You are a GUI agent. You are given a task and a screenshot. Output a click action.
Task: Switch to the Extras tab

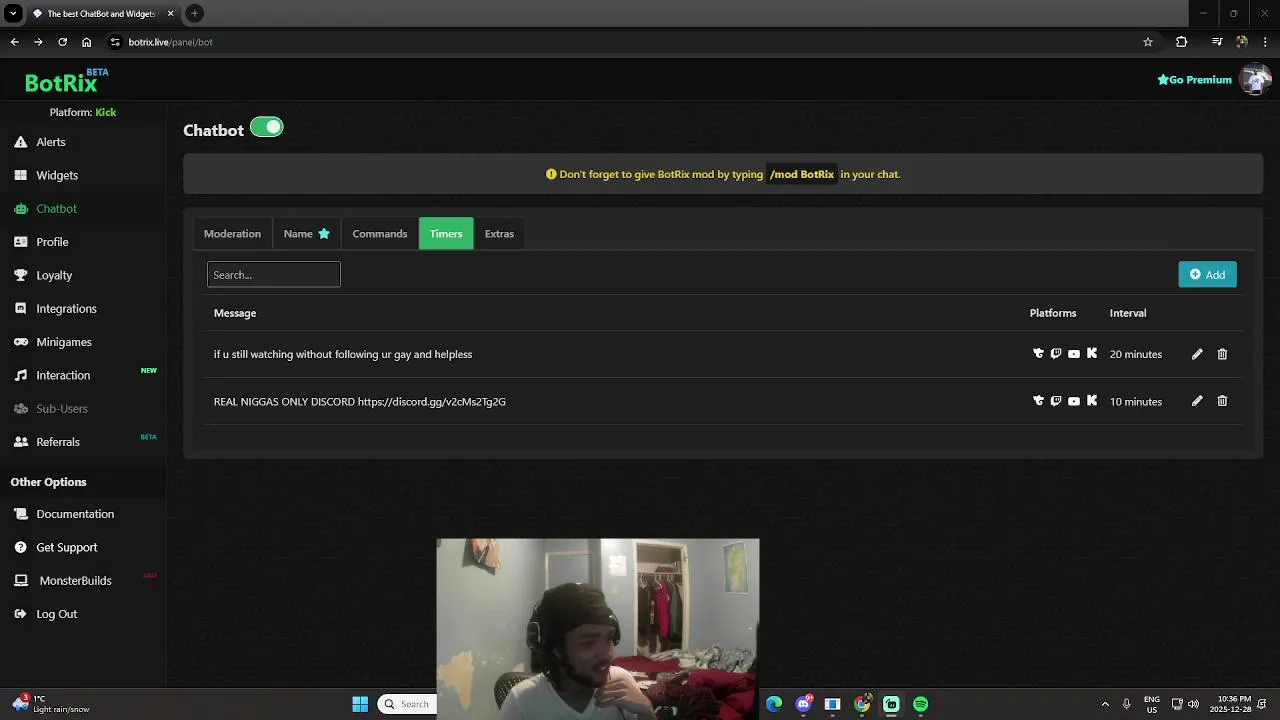click(x=499, y=234)
